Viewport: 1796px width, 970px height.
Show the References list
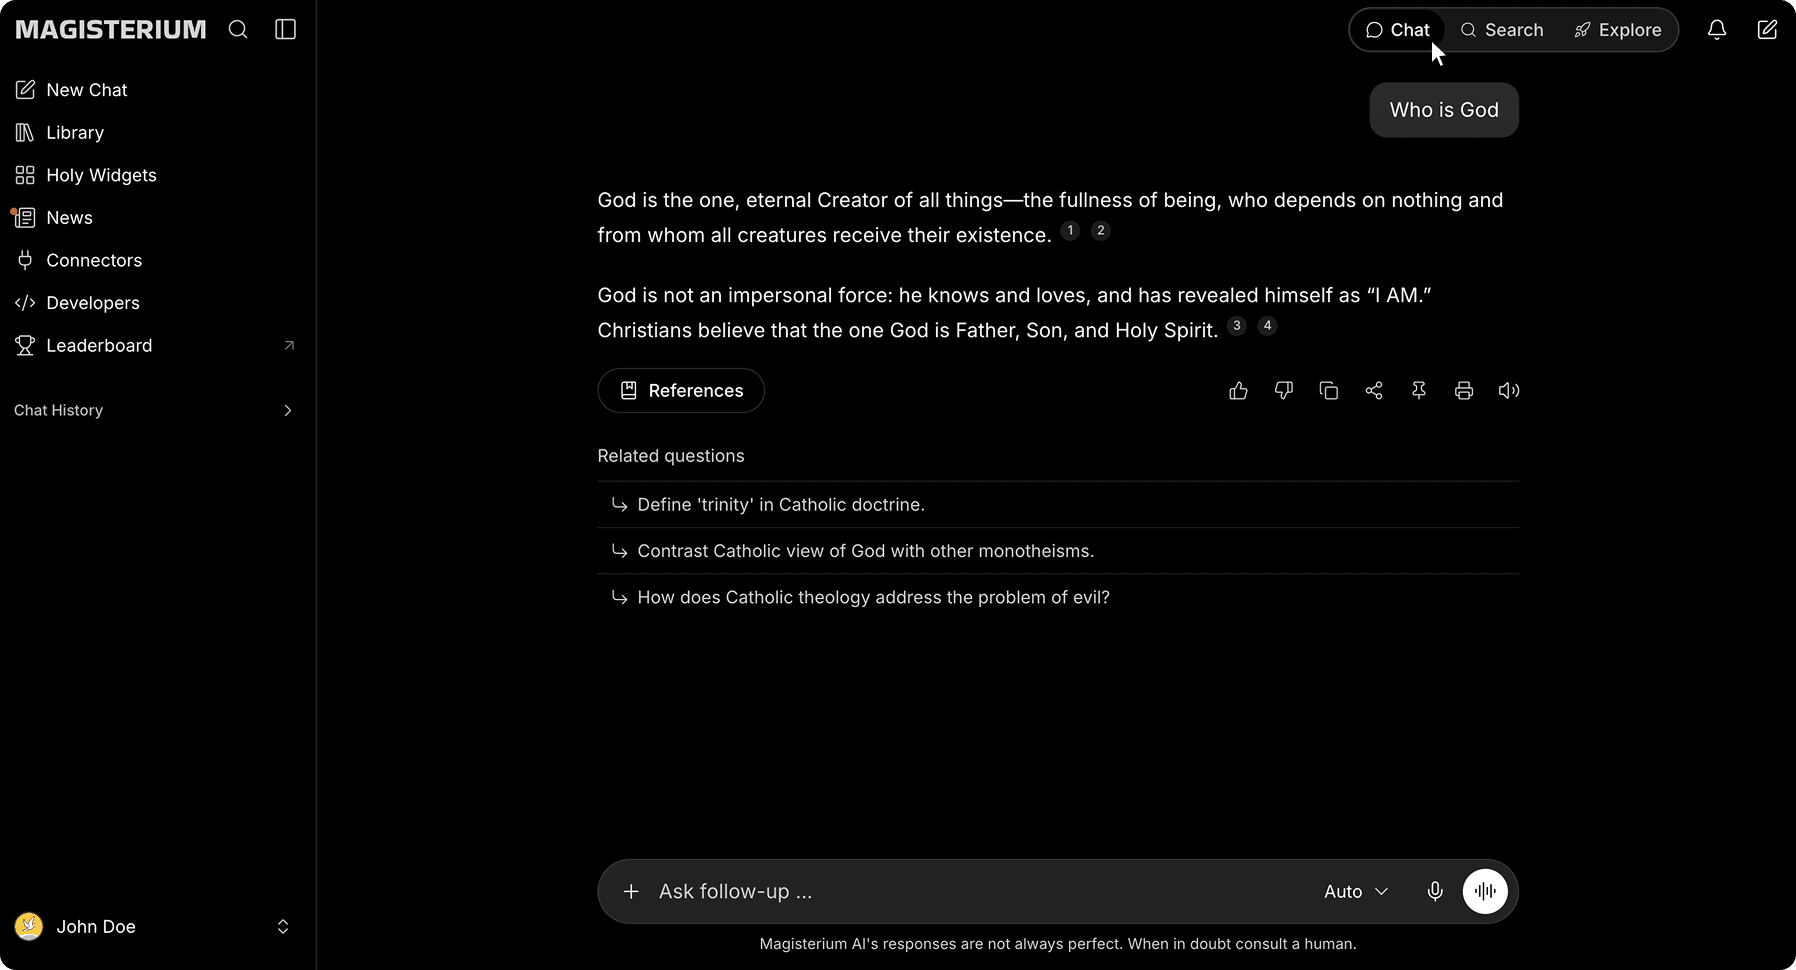(x=681, y=391)
